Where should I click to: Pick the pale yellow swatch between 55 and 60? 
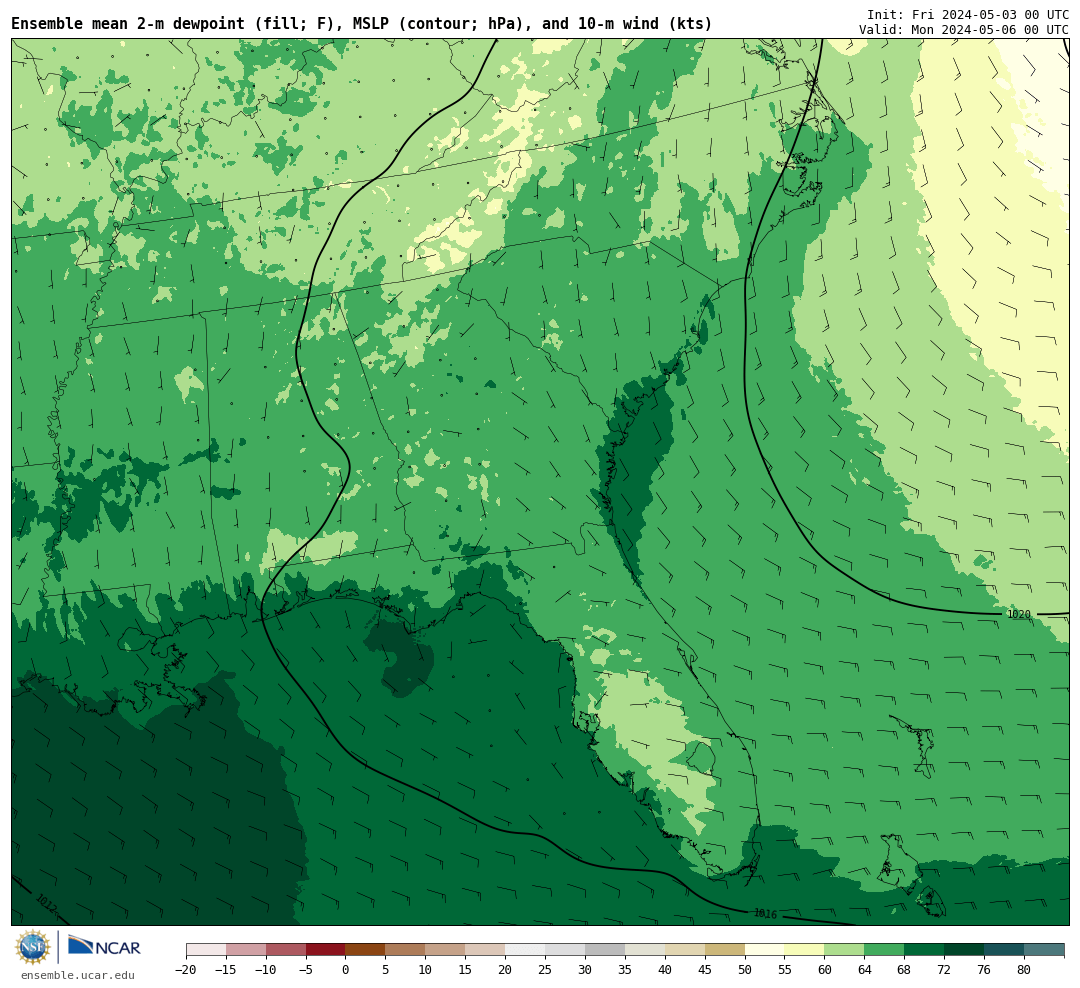[x=804, y=950]
